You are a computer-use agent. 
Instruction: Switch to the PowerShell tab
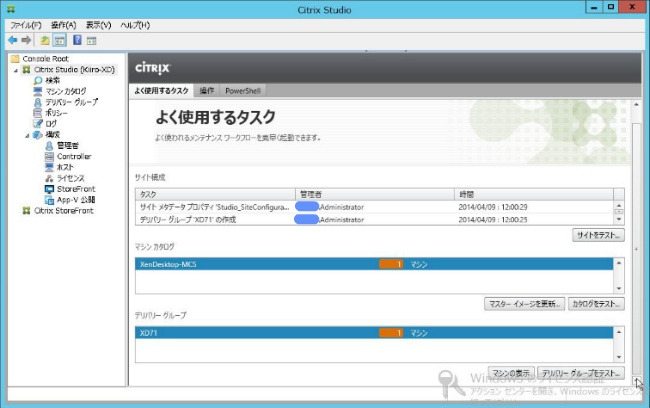tap(243, 90)
